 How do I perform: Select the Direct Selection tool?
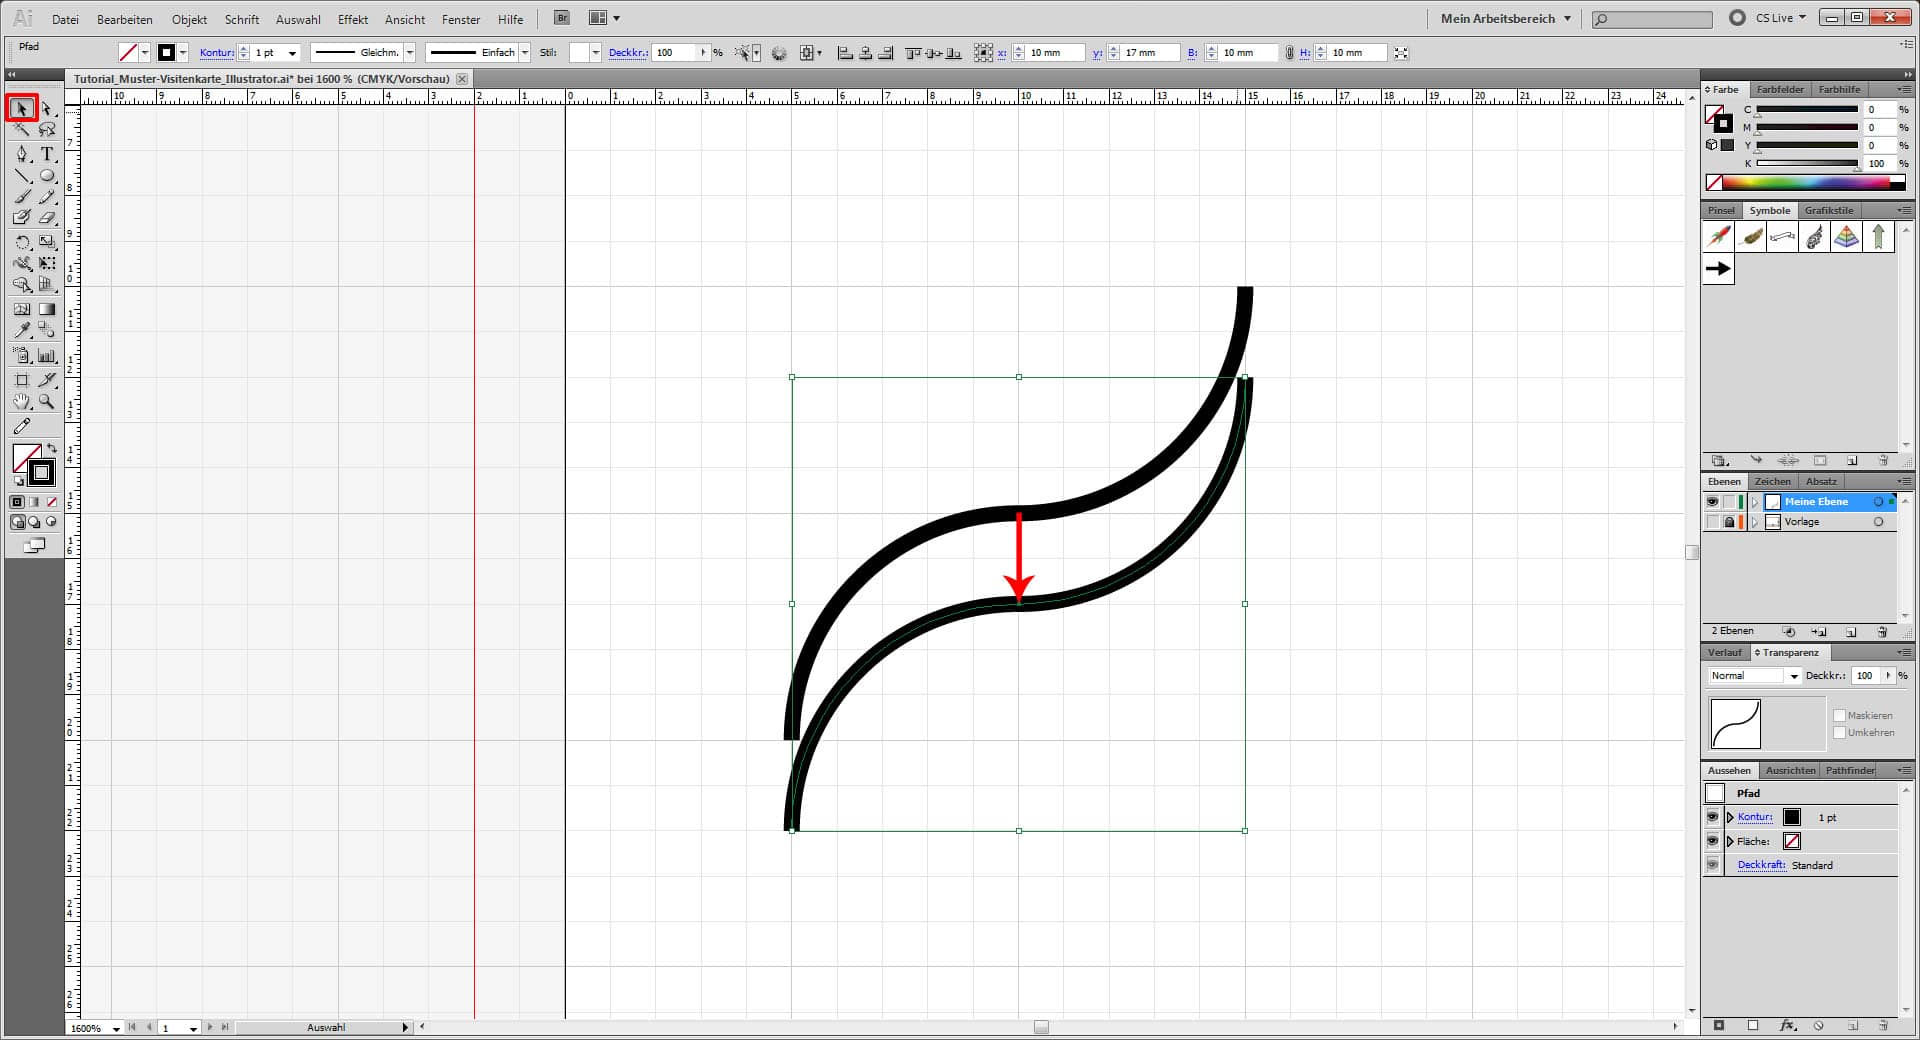click(x=46, y=108)
